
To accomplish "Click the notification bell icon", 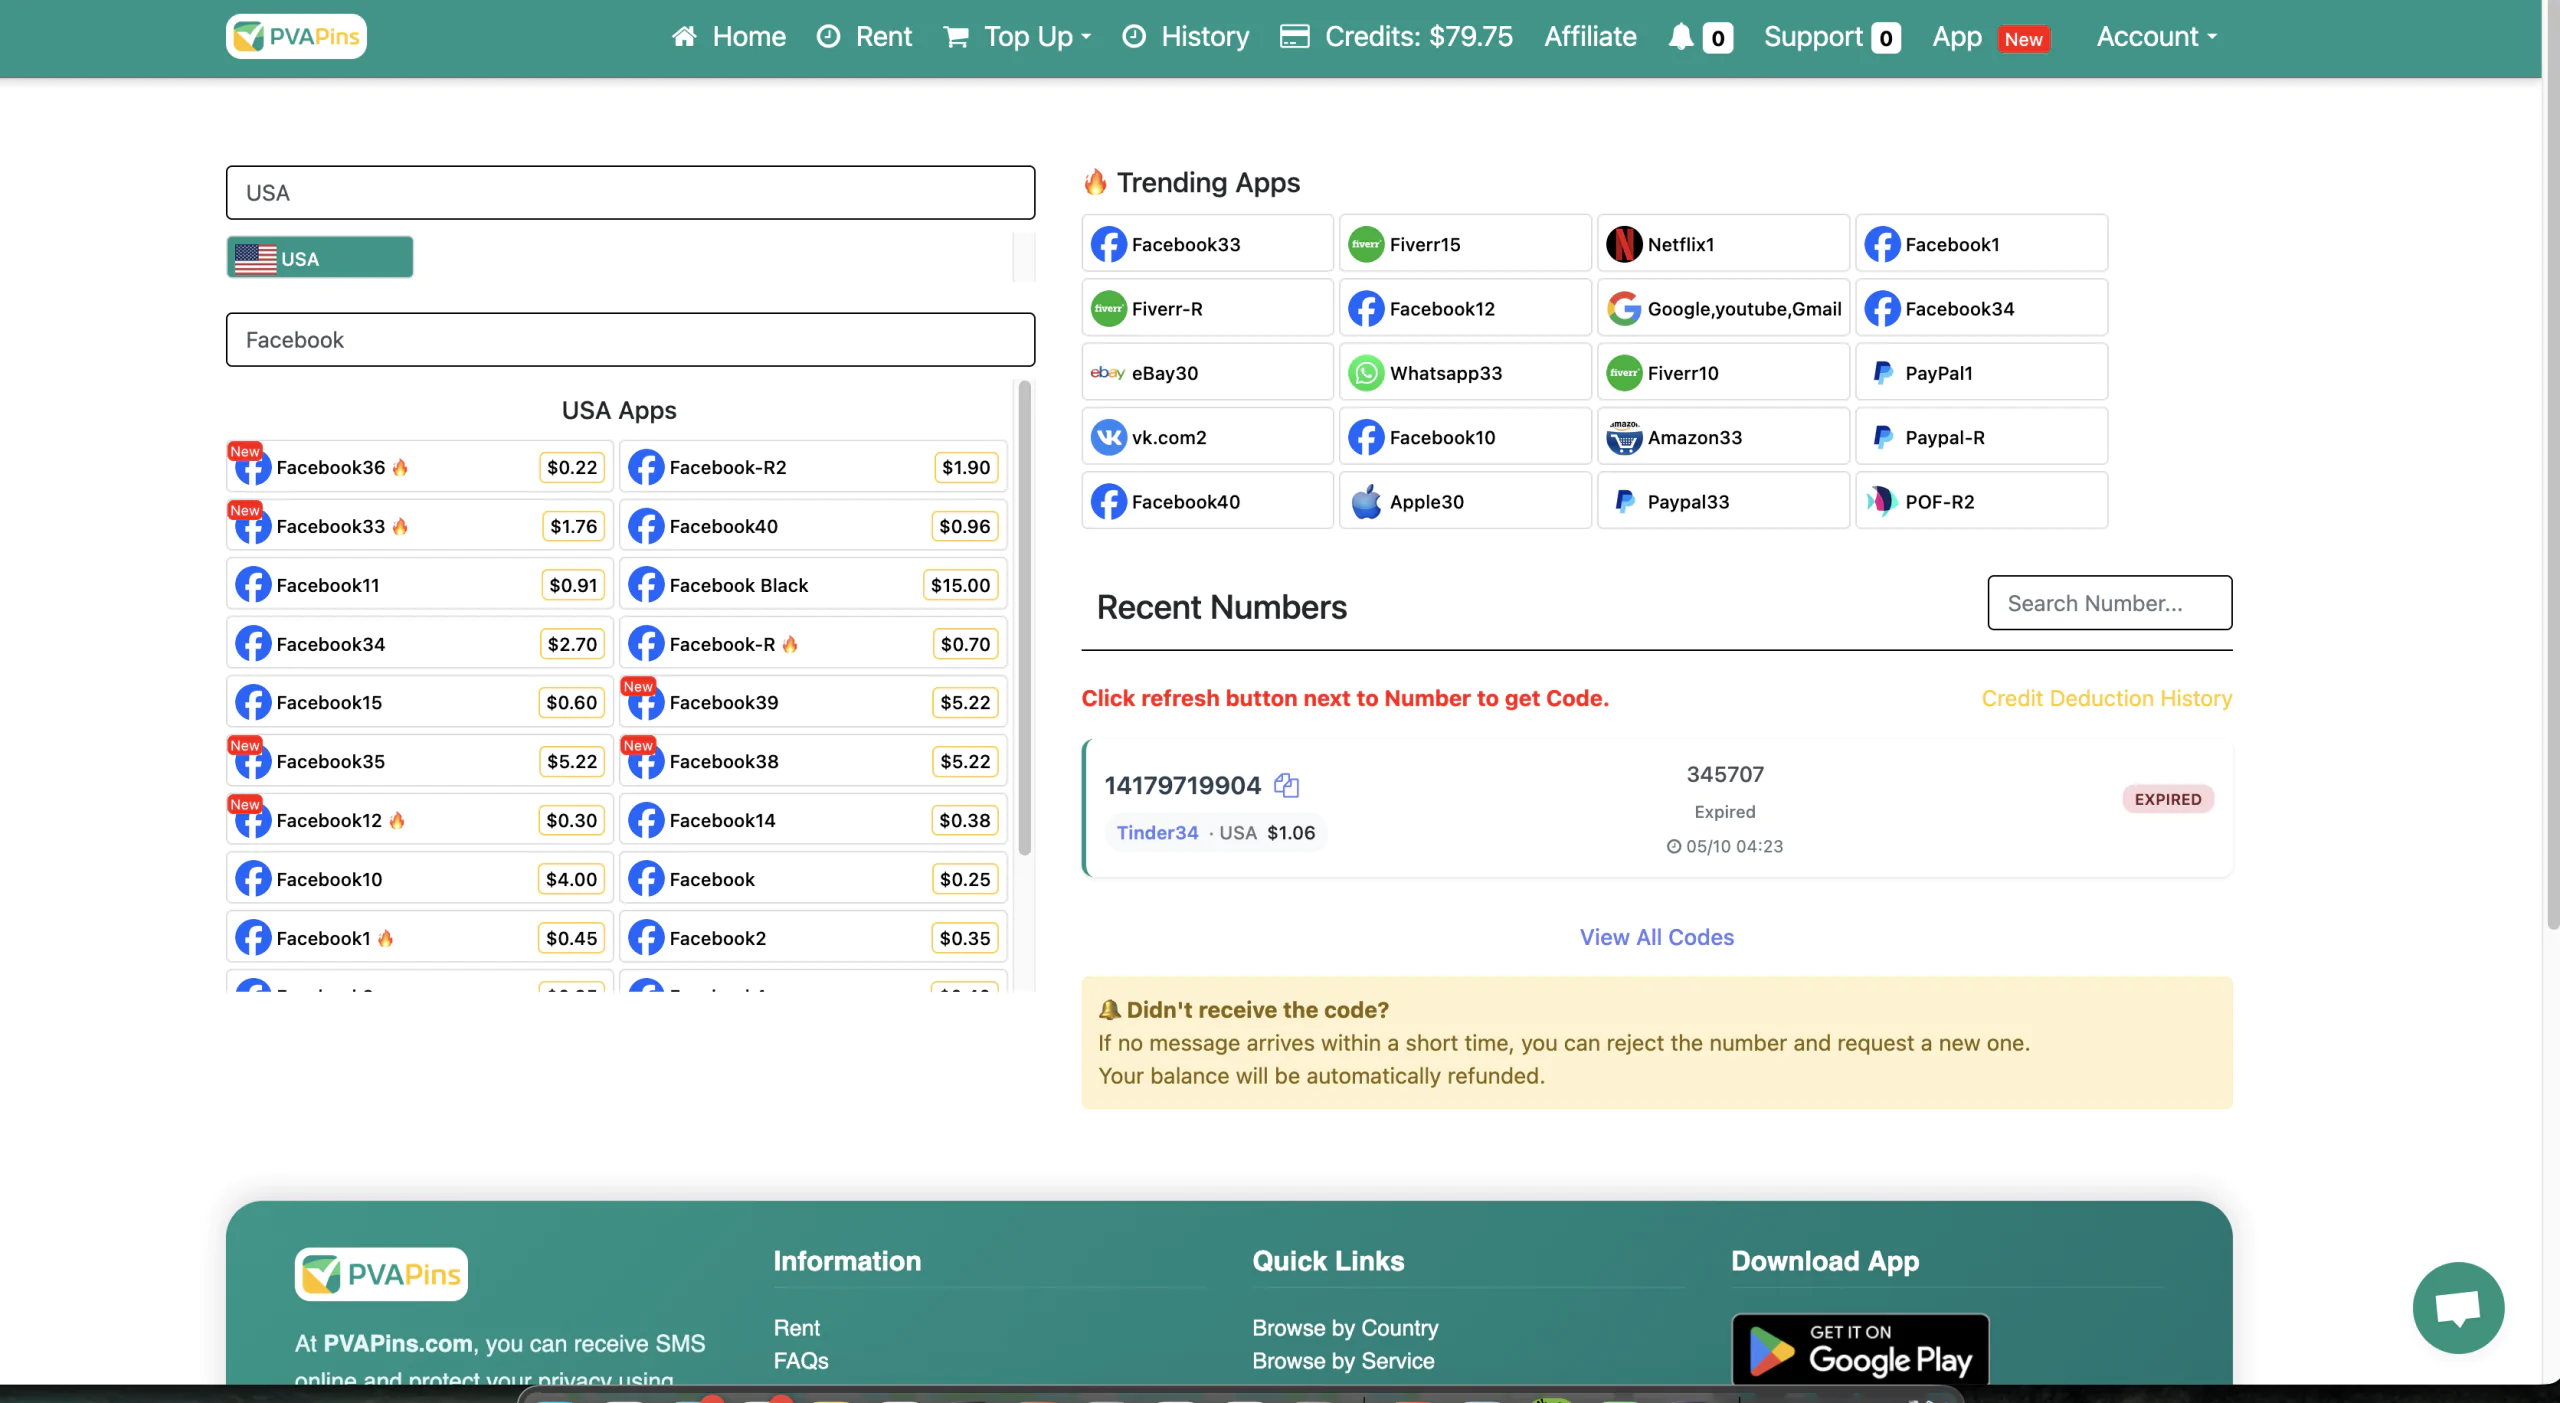I will tap(1681, 37).
